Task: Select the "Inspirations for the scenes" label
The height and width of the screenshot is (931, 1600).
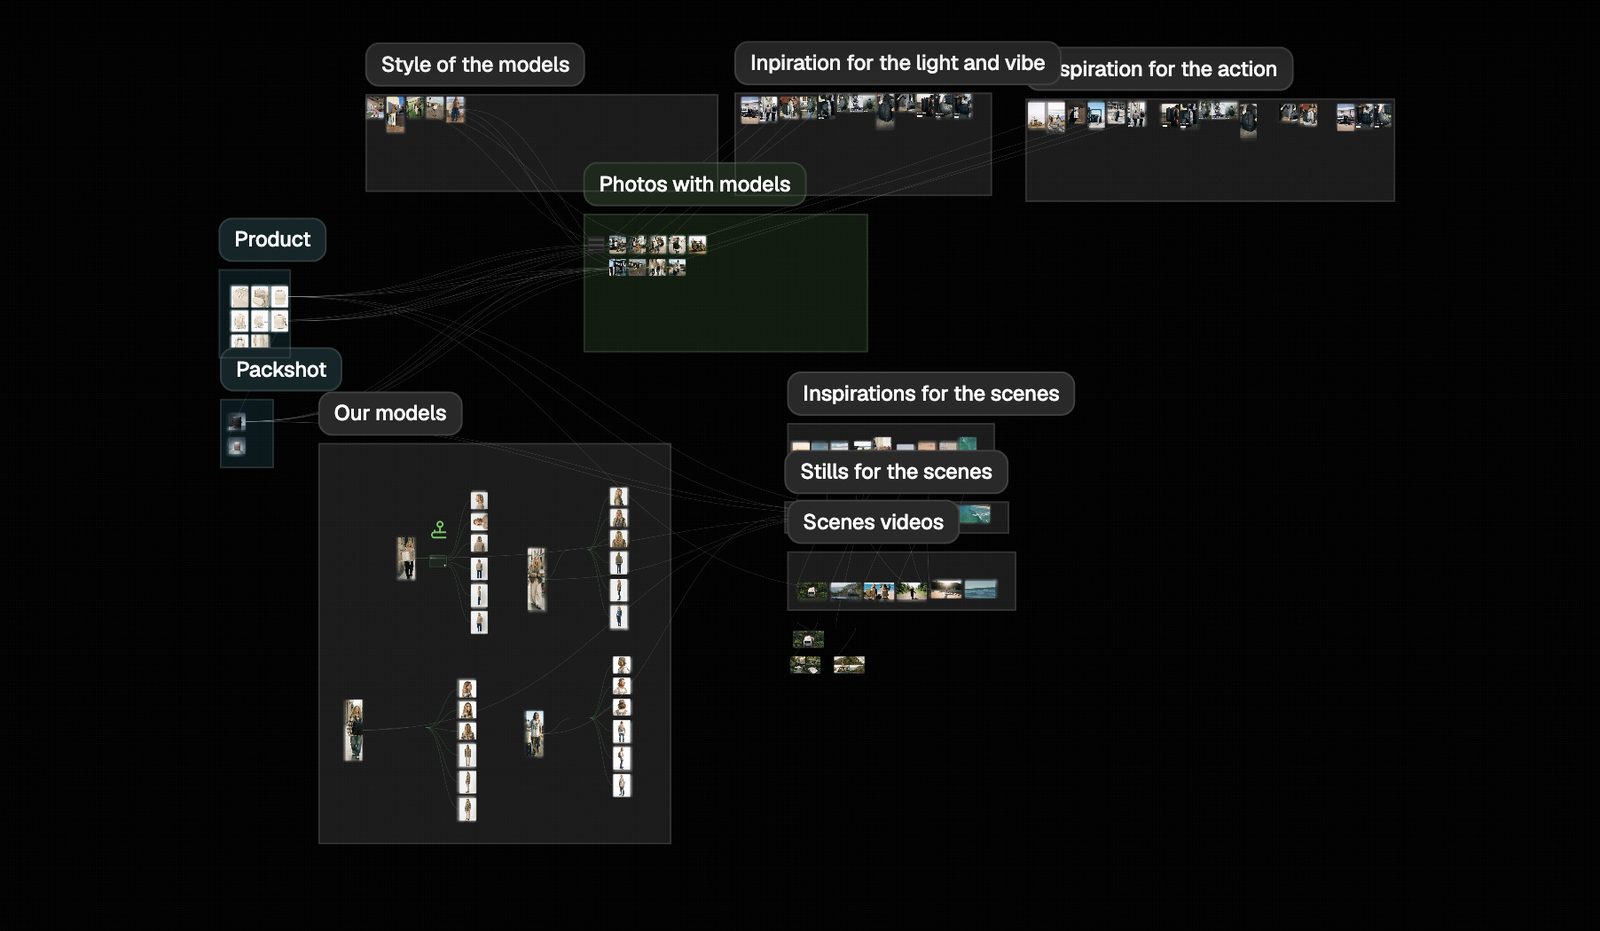Action: click(x=930, y=394)
